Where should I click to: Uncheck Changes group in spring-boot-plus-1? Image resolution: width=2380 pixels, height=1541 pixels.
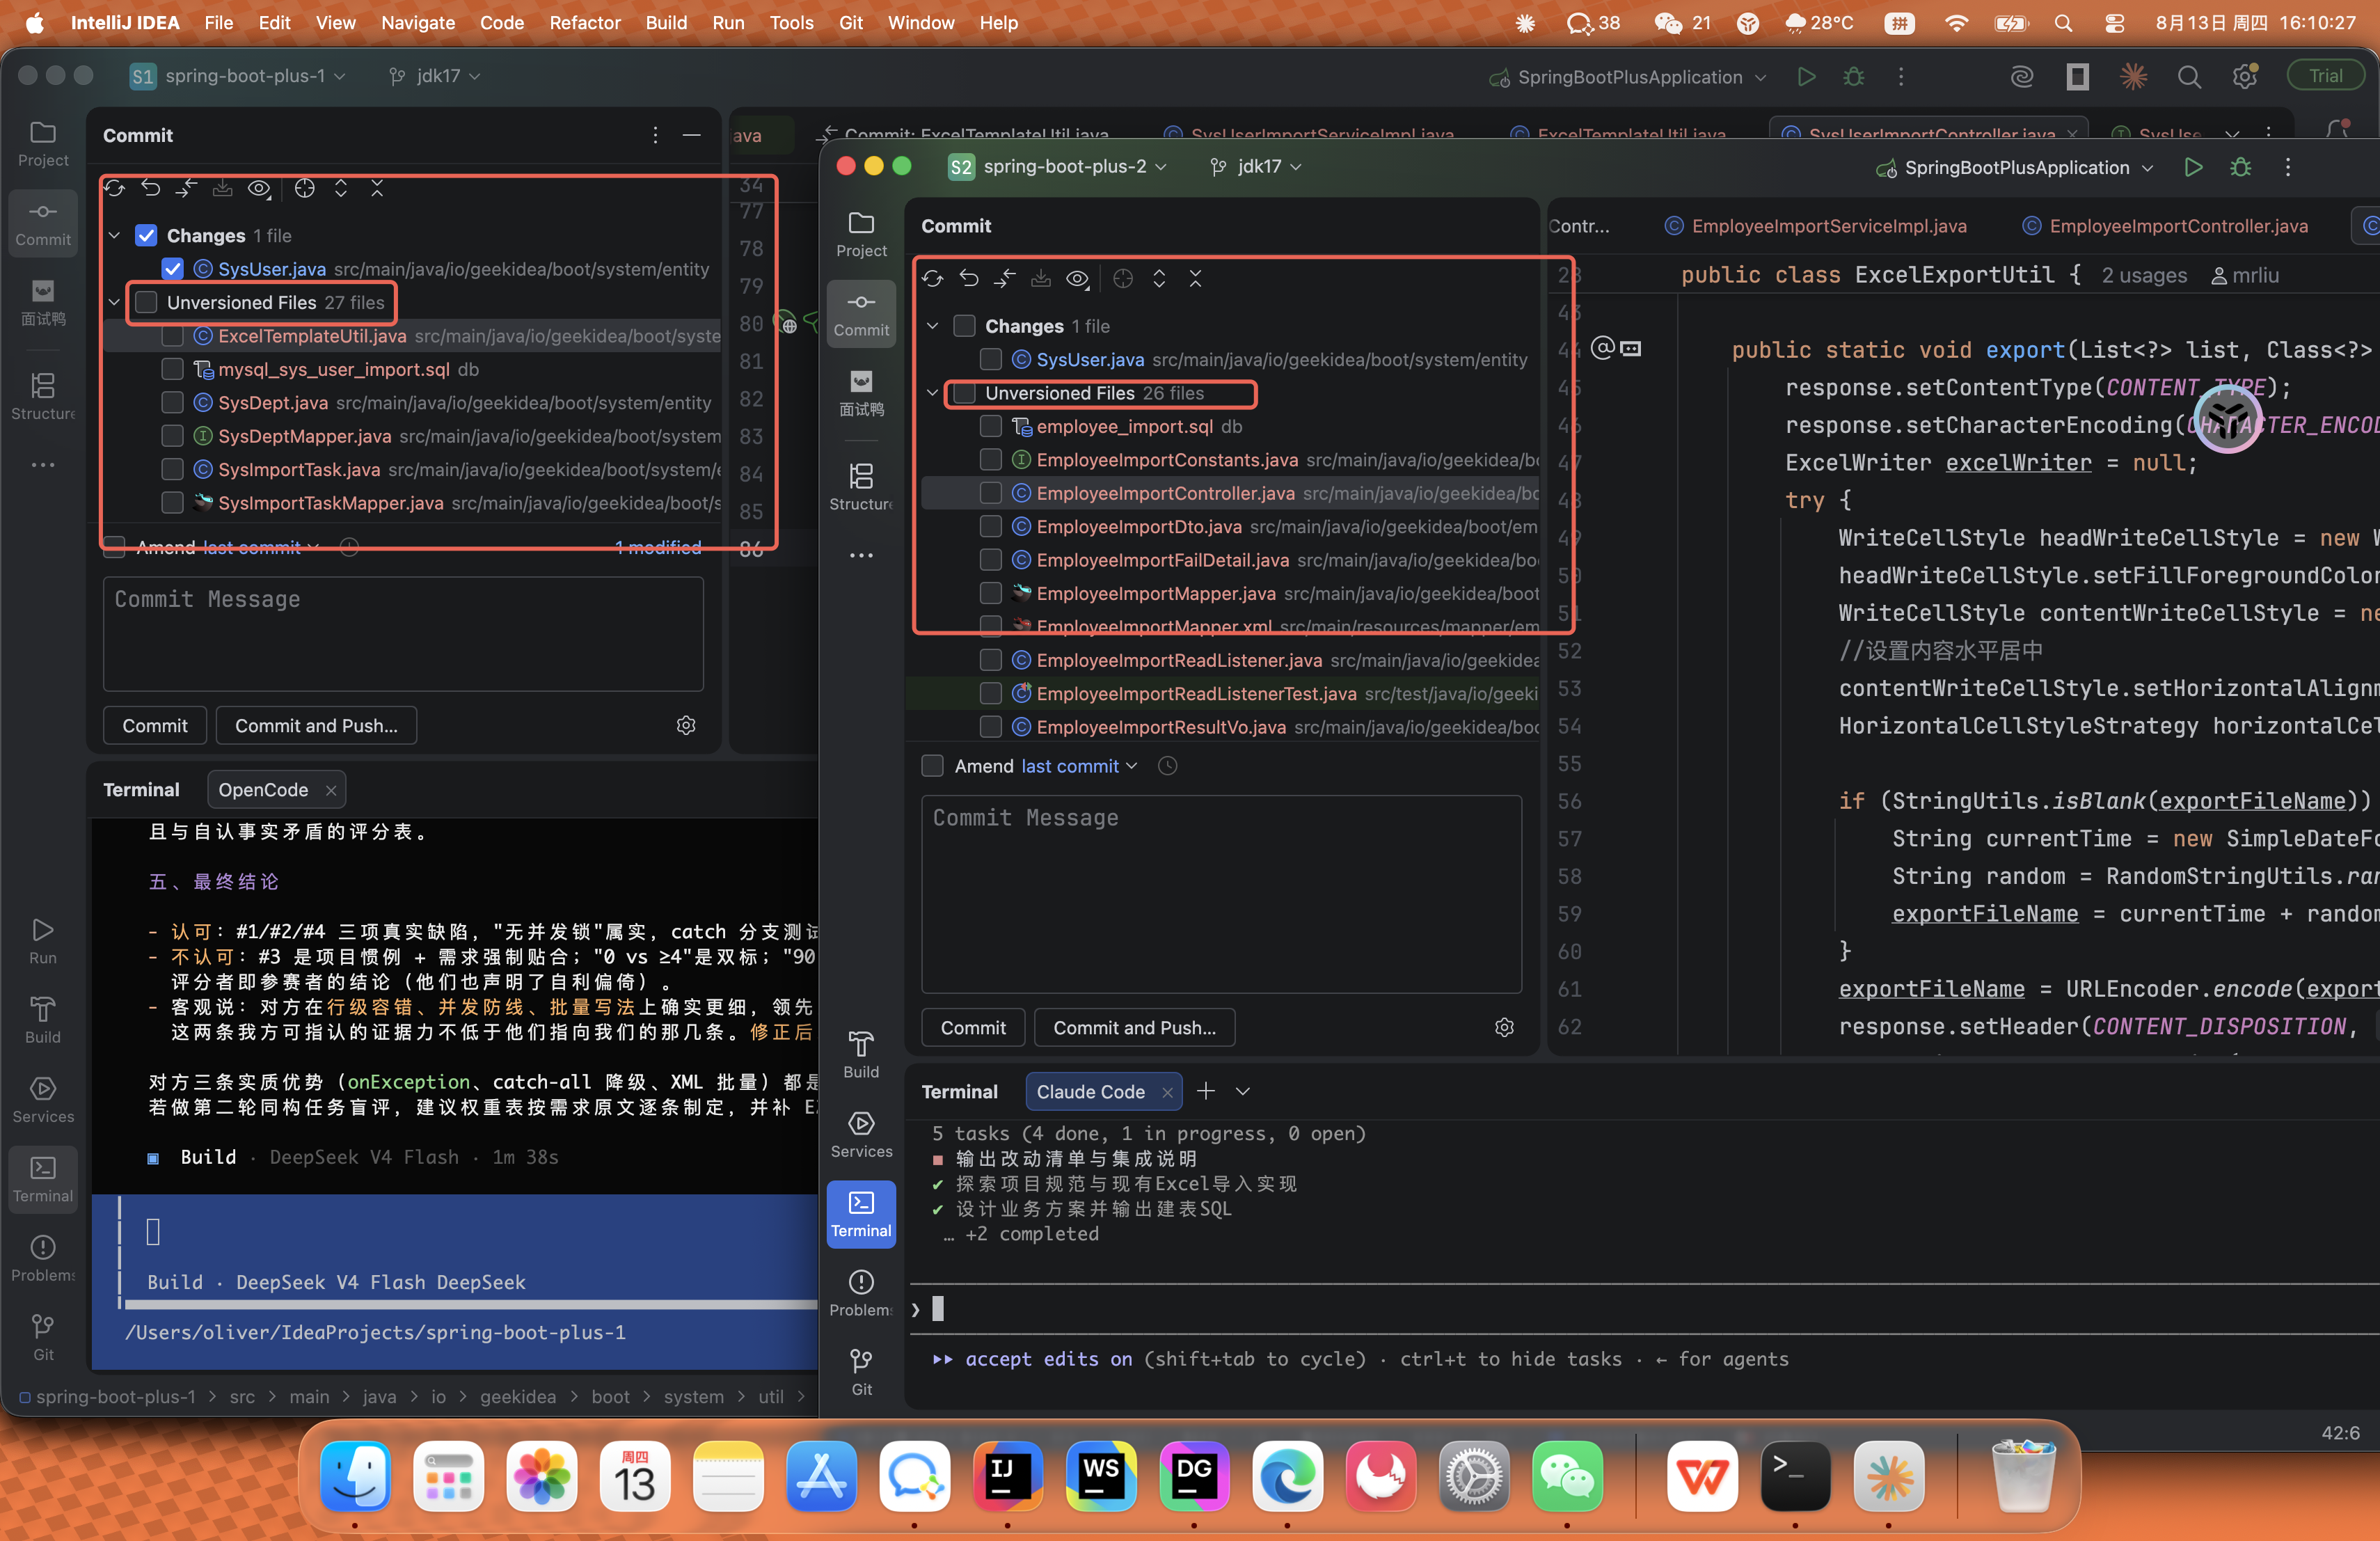coord(146,235)
